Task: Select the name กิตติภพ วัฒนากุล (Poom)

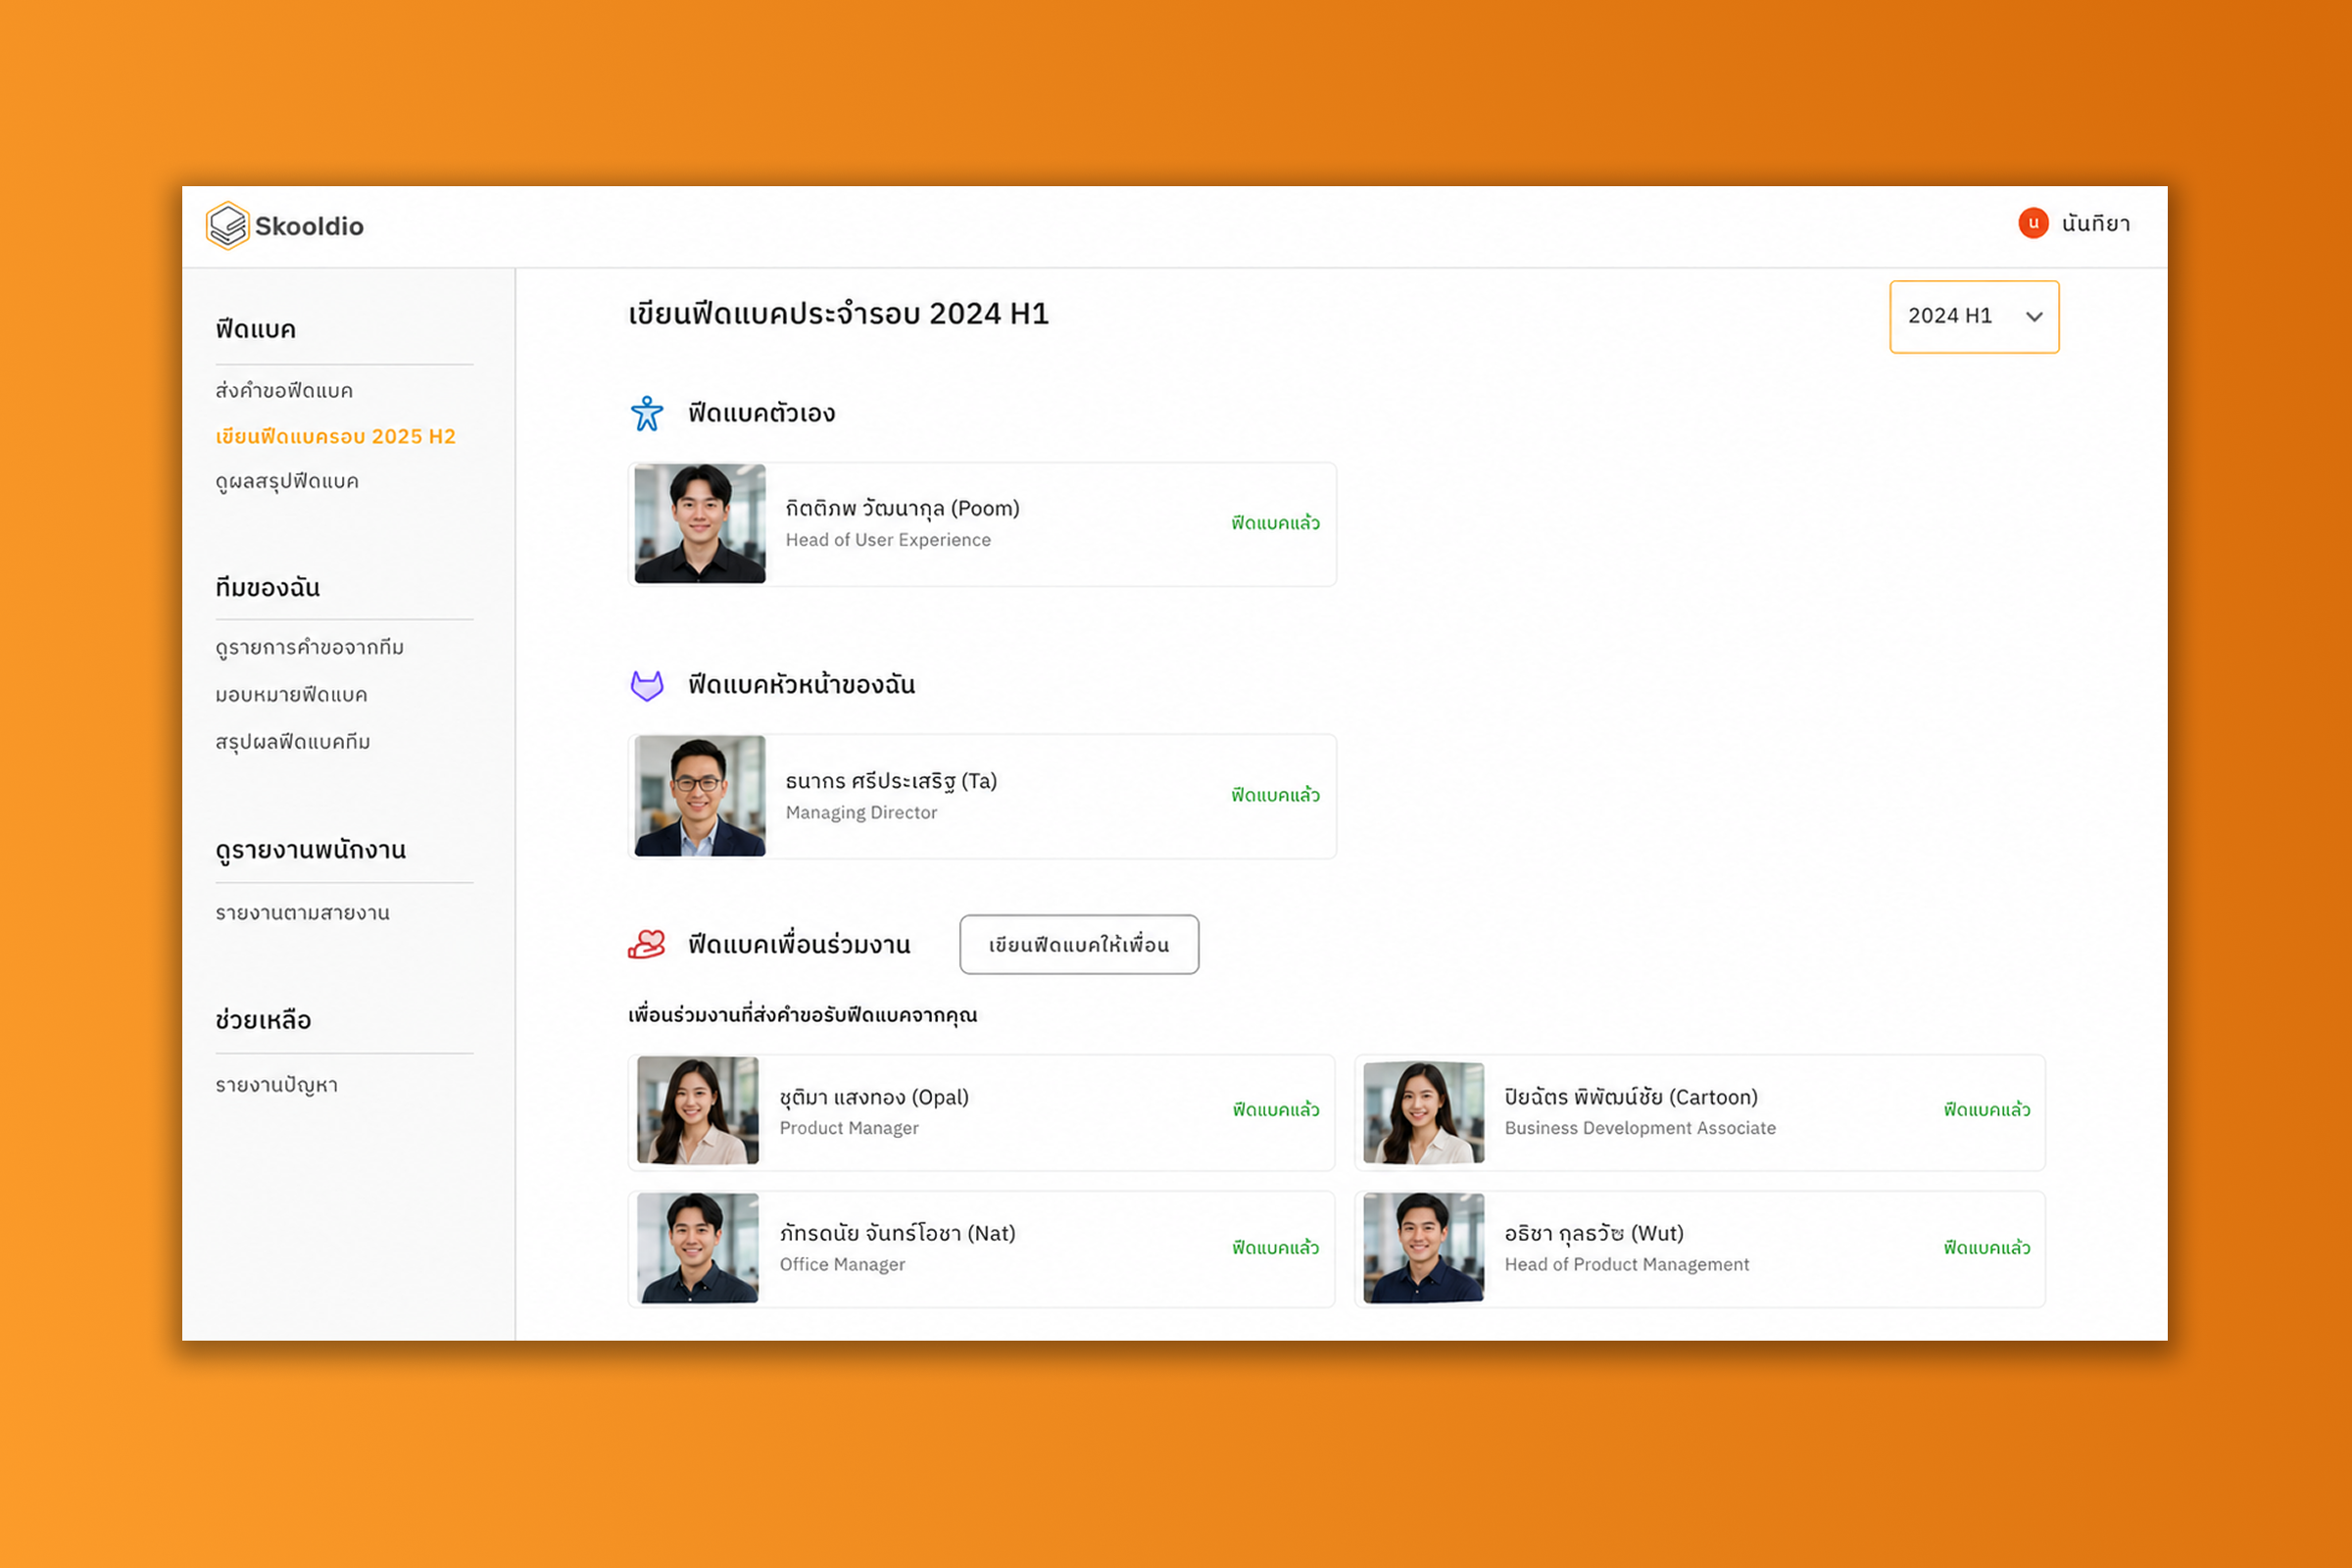Action: coord(902,508)
